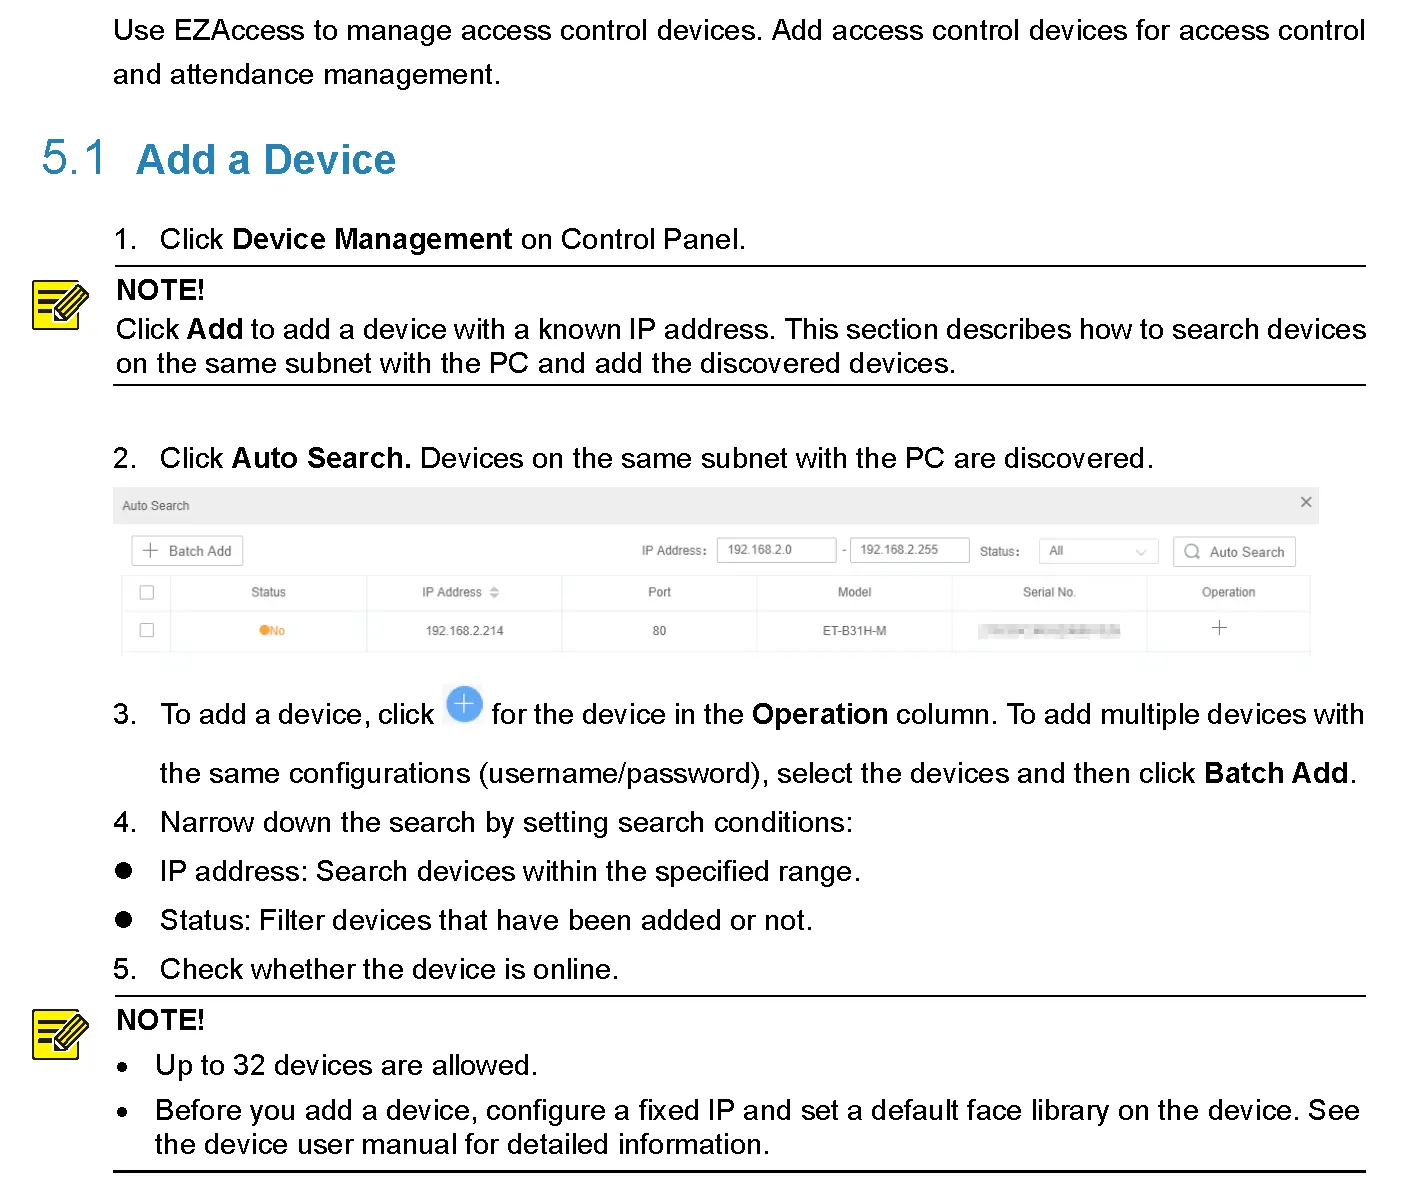This screenshot has width=1424, height=1195.
Task: Check the checkbox for device 192.168.2.214
Action: (146, 630)
